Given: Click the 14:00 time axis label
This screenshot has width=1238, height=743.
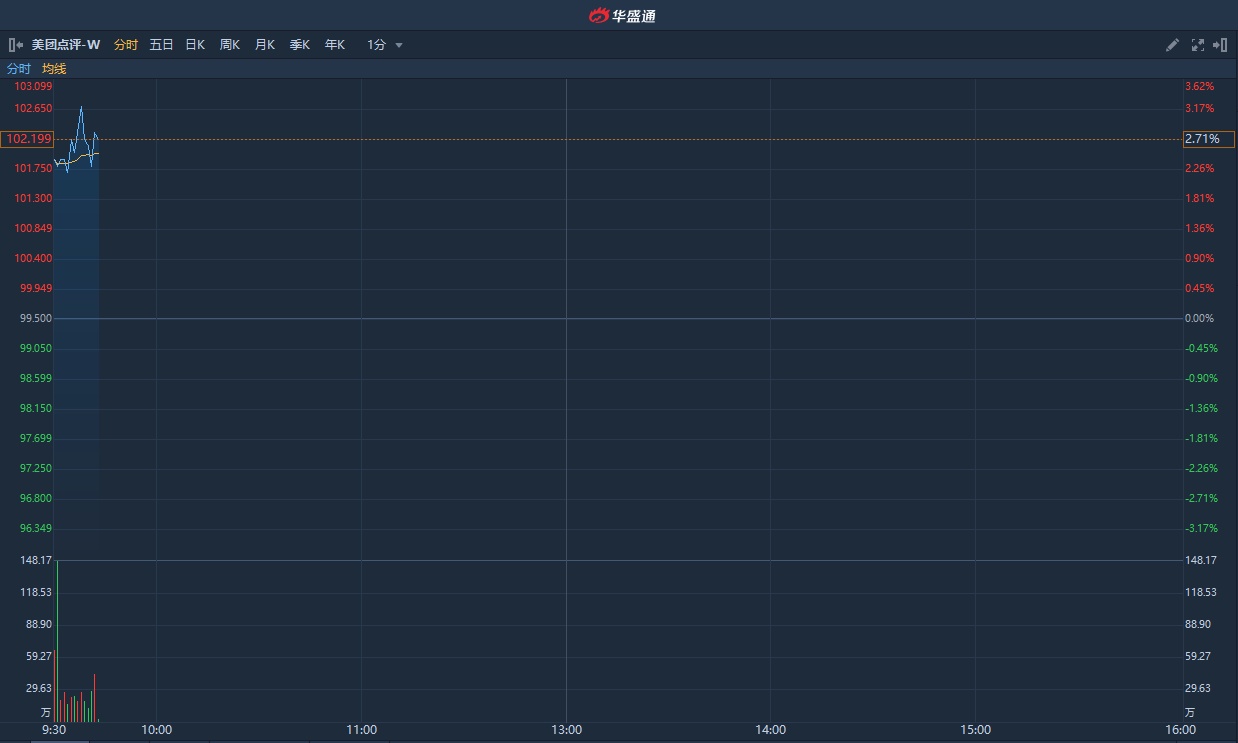Looking at the screenshot, I should tap(771, 730).
